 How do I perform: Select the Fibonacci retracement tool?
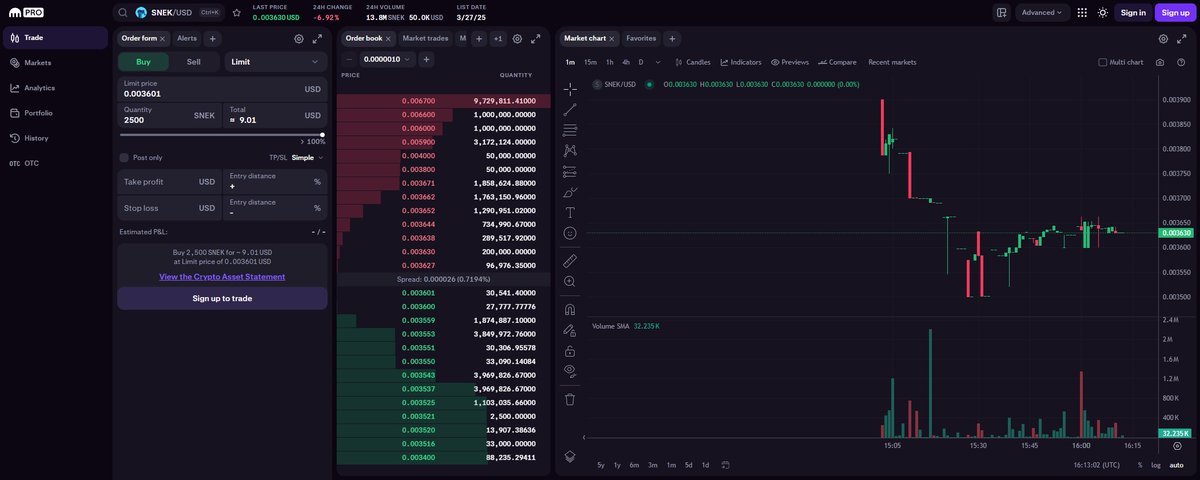(570, 130)
